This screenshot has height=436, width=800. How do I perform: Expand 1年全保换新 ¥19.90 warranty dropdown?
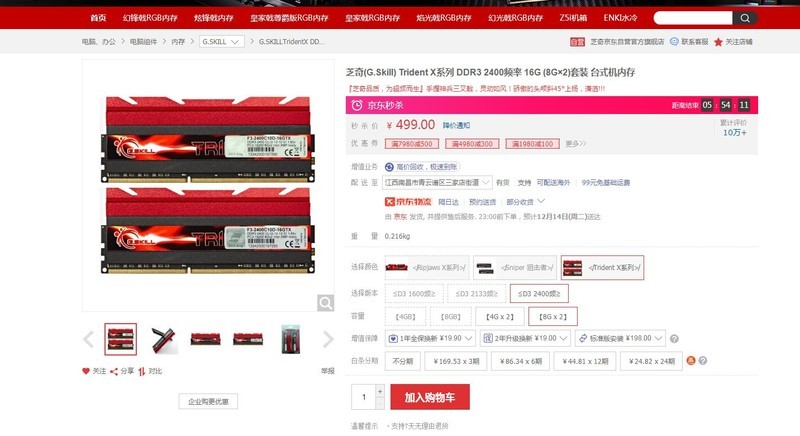(430, 338)
